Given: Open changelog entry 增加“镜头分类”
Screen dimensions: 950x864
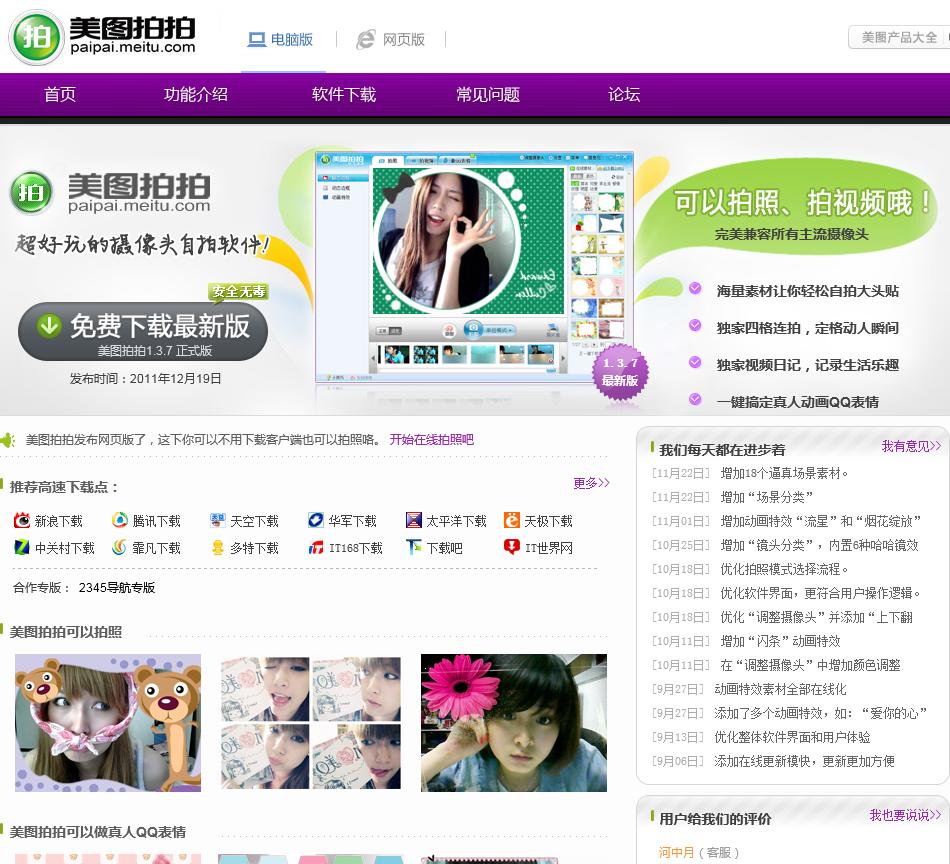Looking at the screenshot, I should (x=819, y=545).
